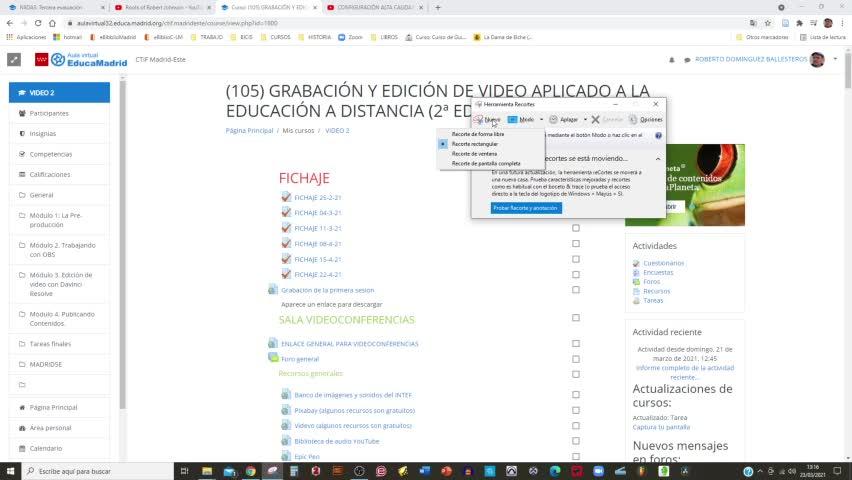Viewport: 852px width, 480px height.
Task: Open 'Grabación de la primera sesión' link
Action: 328,290
